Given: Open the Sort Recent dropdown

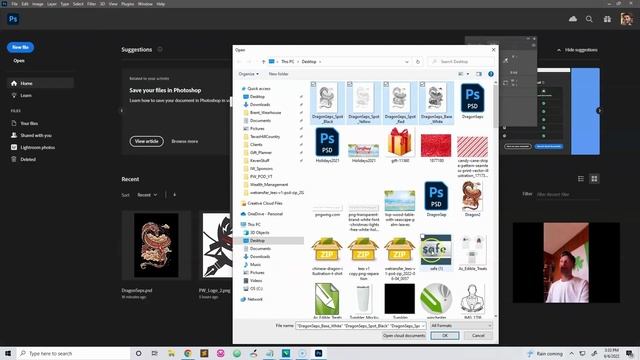Looking at the screenshot, I should [x=147, y=195].
